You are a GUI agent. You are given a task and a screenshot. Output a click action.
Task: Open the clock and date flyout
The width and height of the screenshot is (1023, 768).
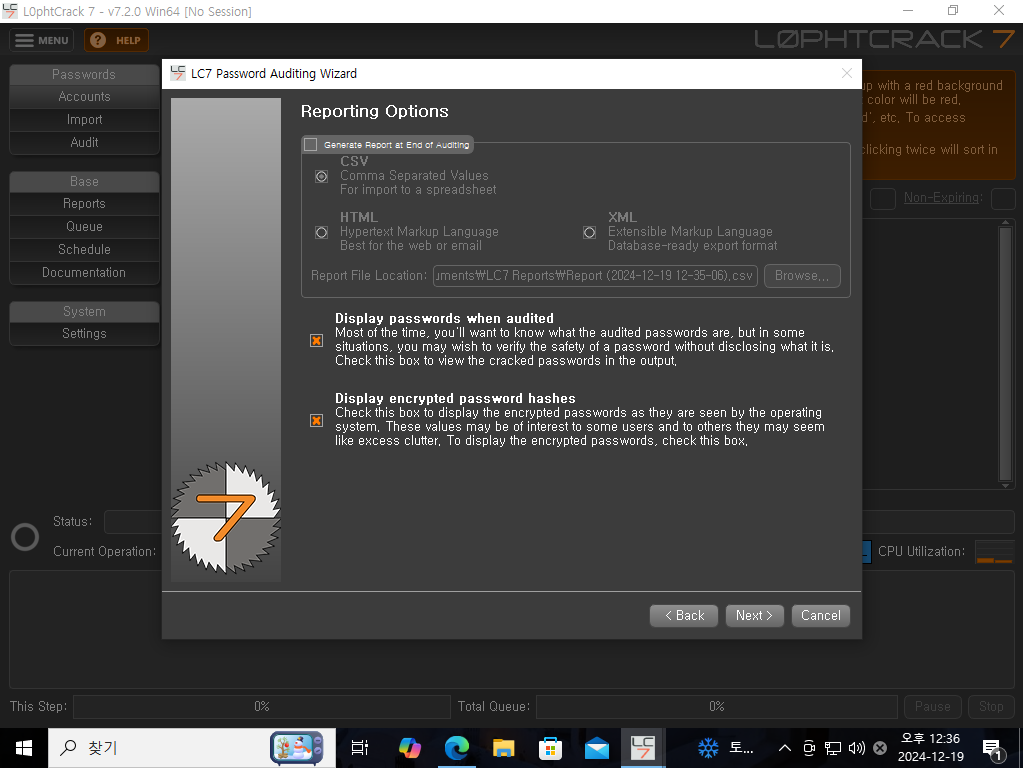click(930, 748)
